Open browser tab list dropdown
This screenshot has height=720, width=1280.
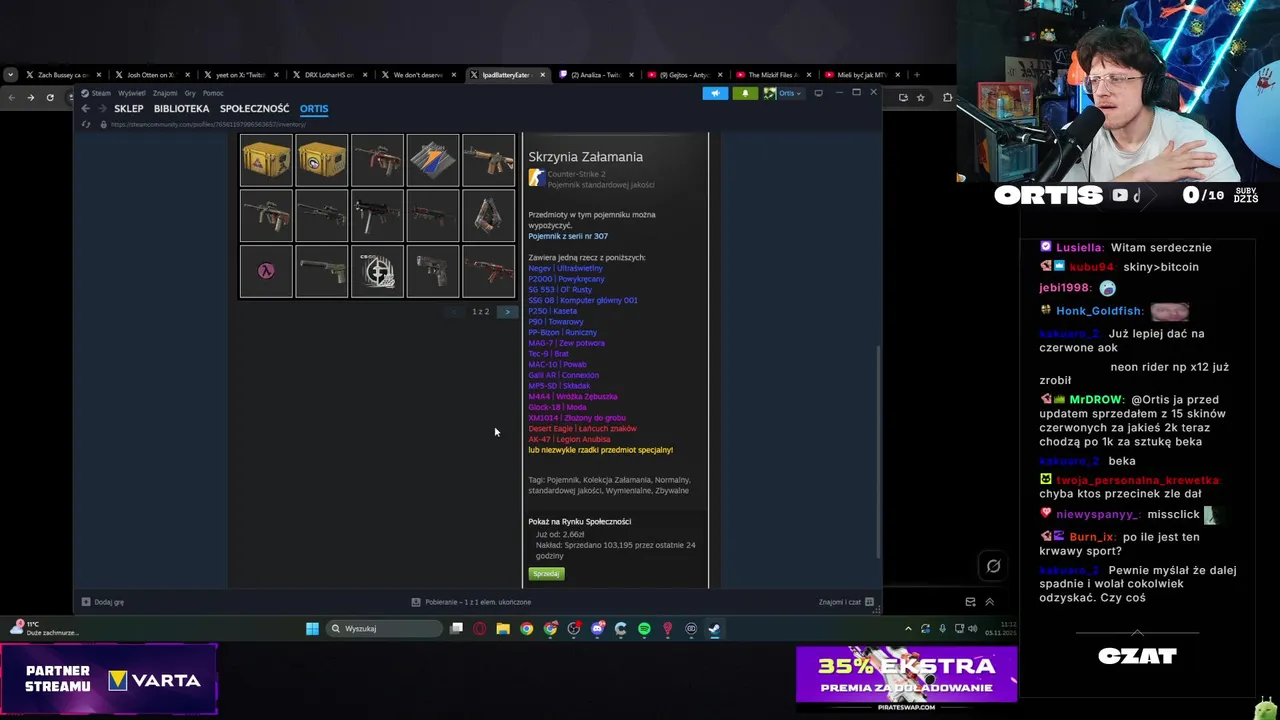[10, 75]
